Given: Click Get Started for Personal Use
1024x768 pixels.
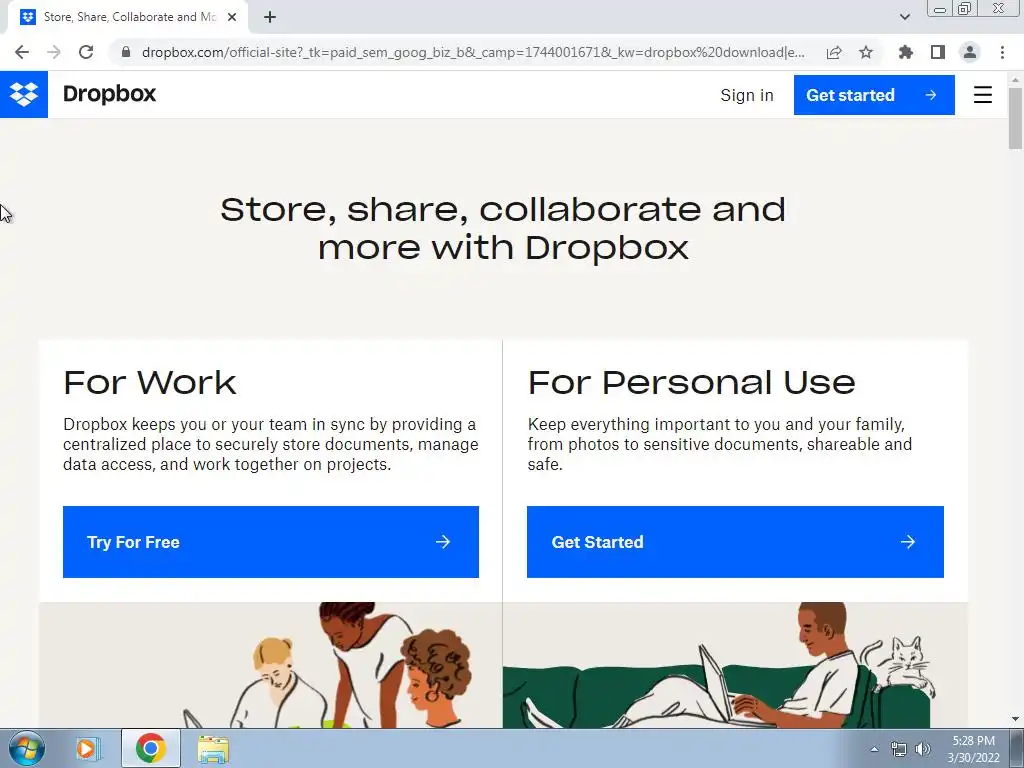Looking at the screenshot, I should pos(735,542).
